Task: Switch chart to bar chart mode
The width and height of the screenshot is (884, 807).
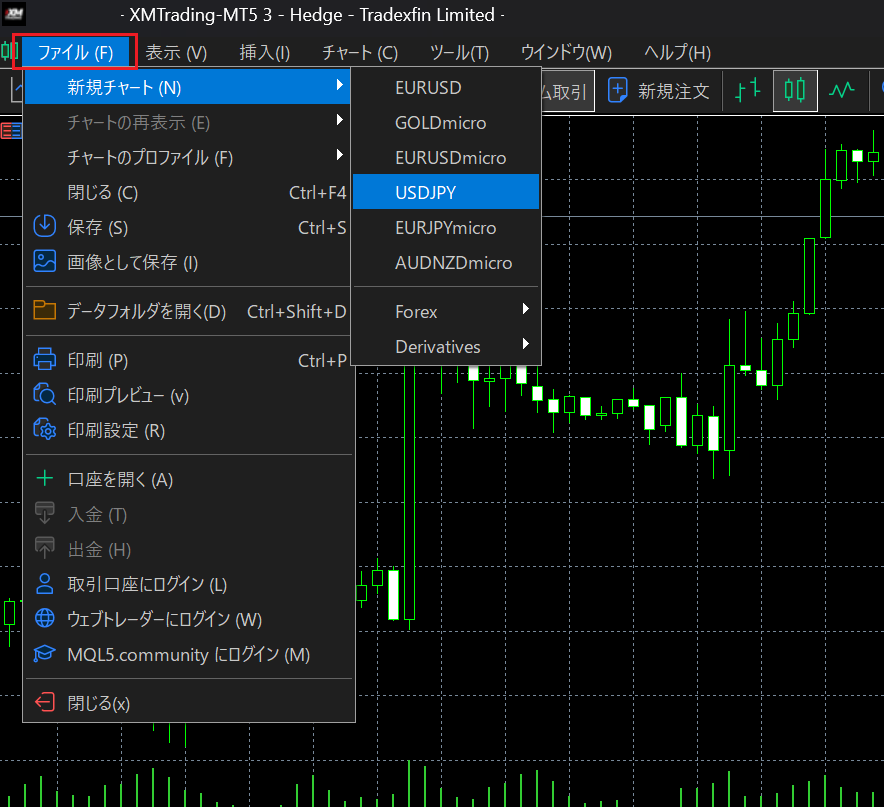Action: tap(747, 91)
